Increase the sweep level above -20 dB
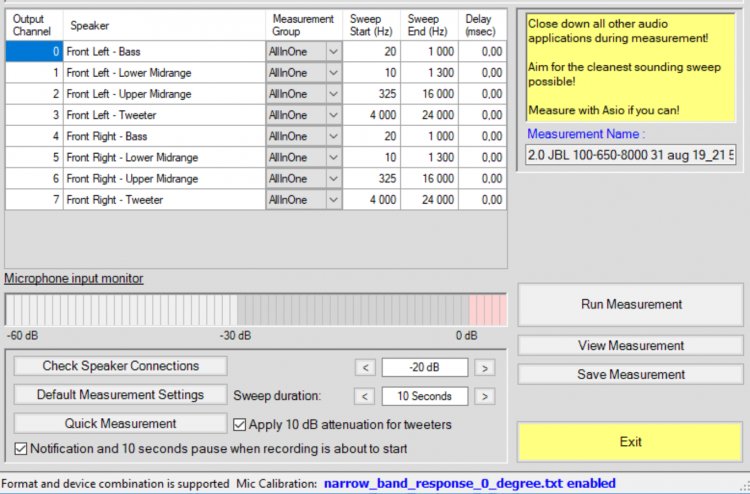This screenshot has width=750, height=494. (x=484, y=367)
